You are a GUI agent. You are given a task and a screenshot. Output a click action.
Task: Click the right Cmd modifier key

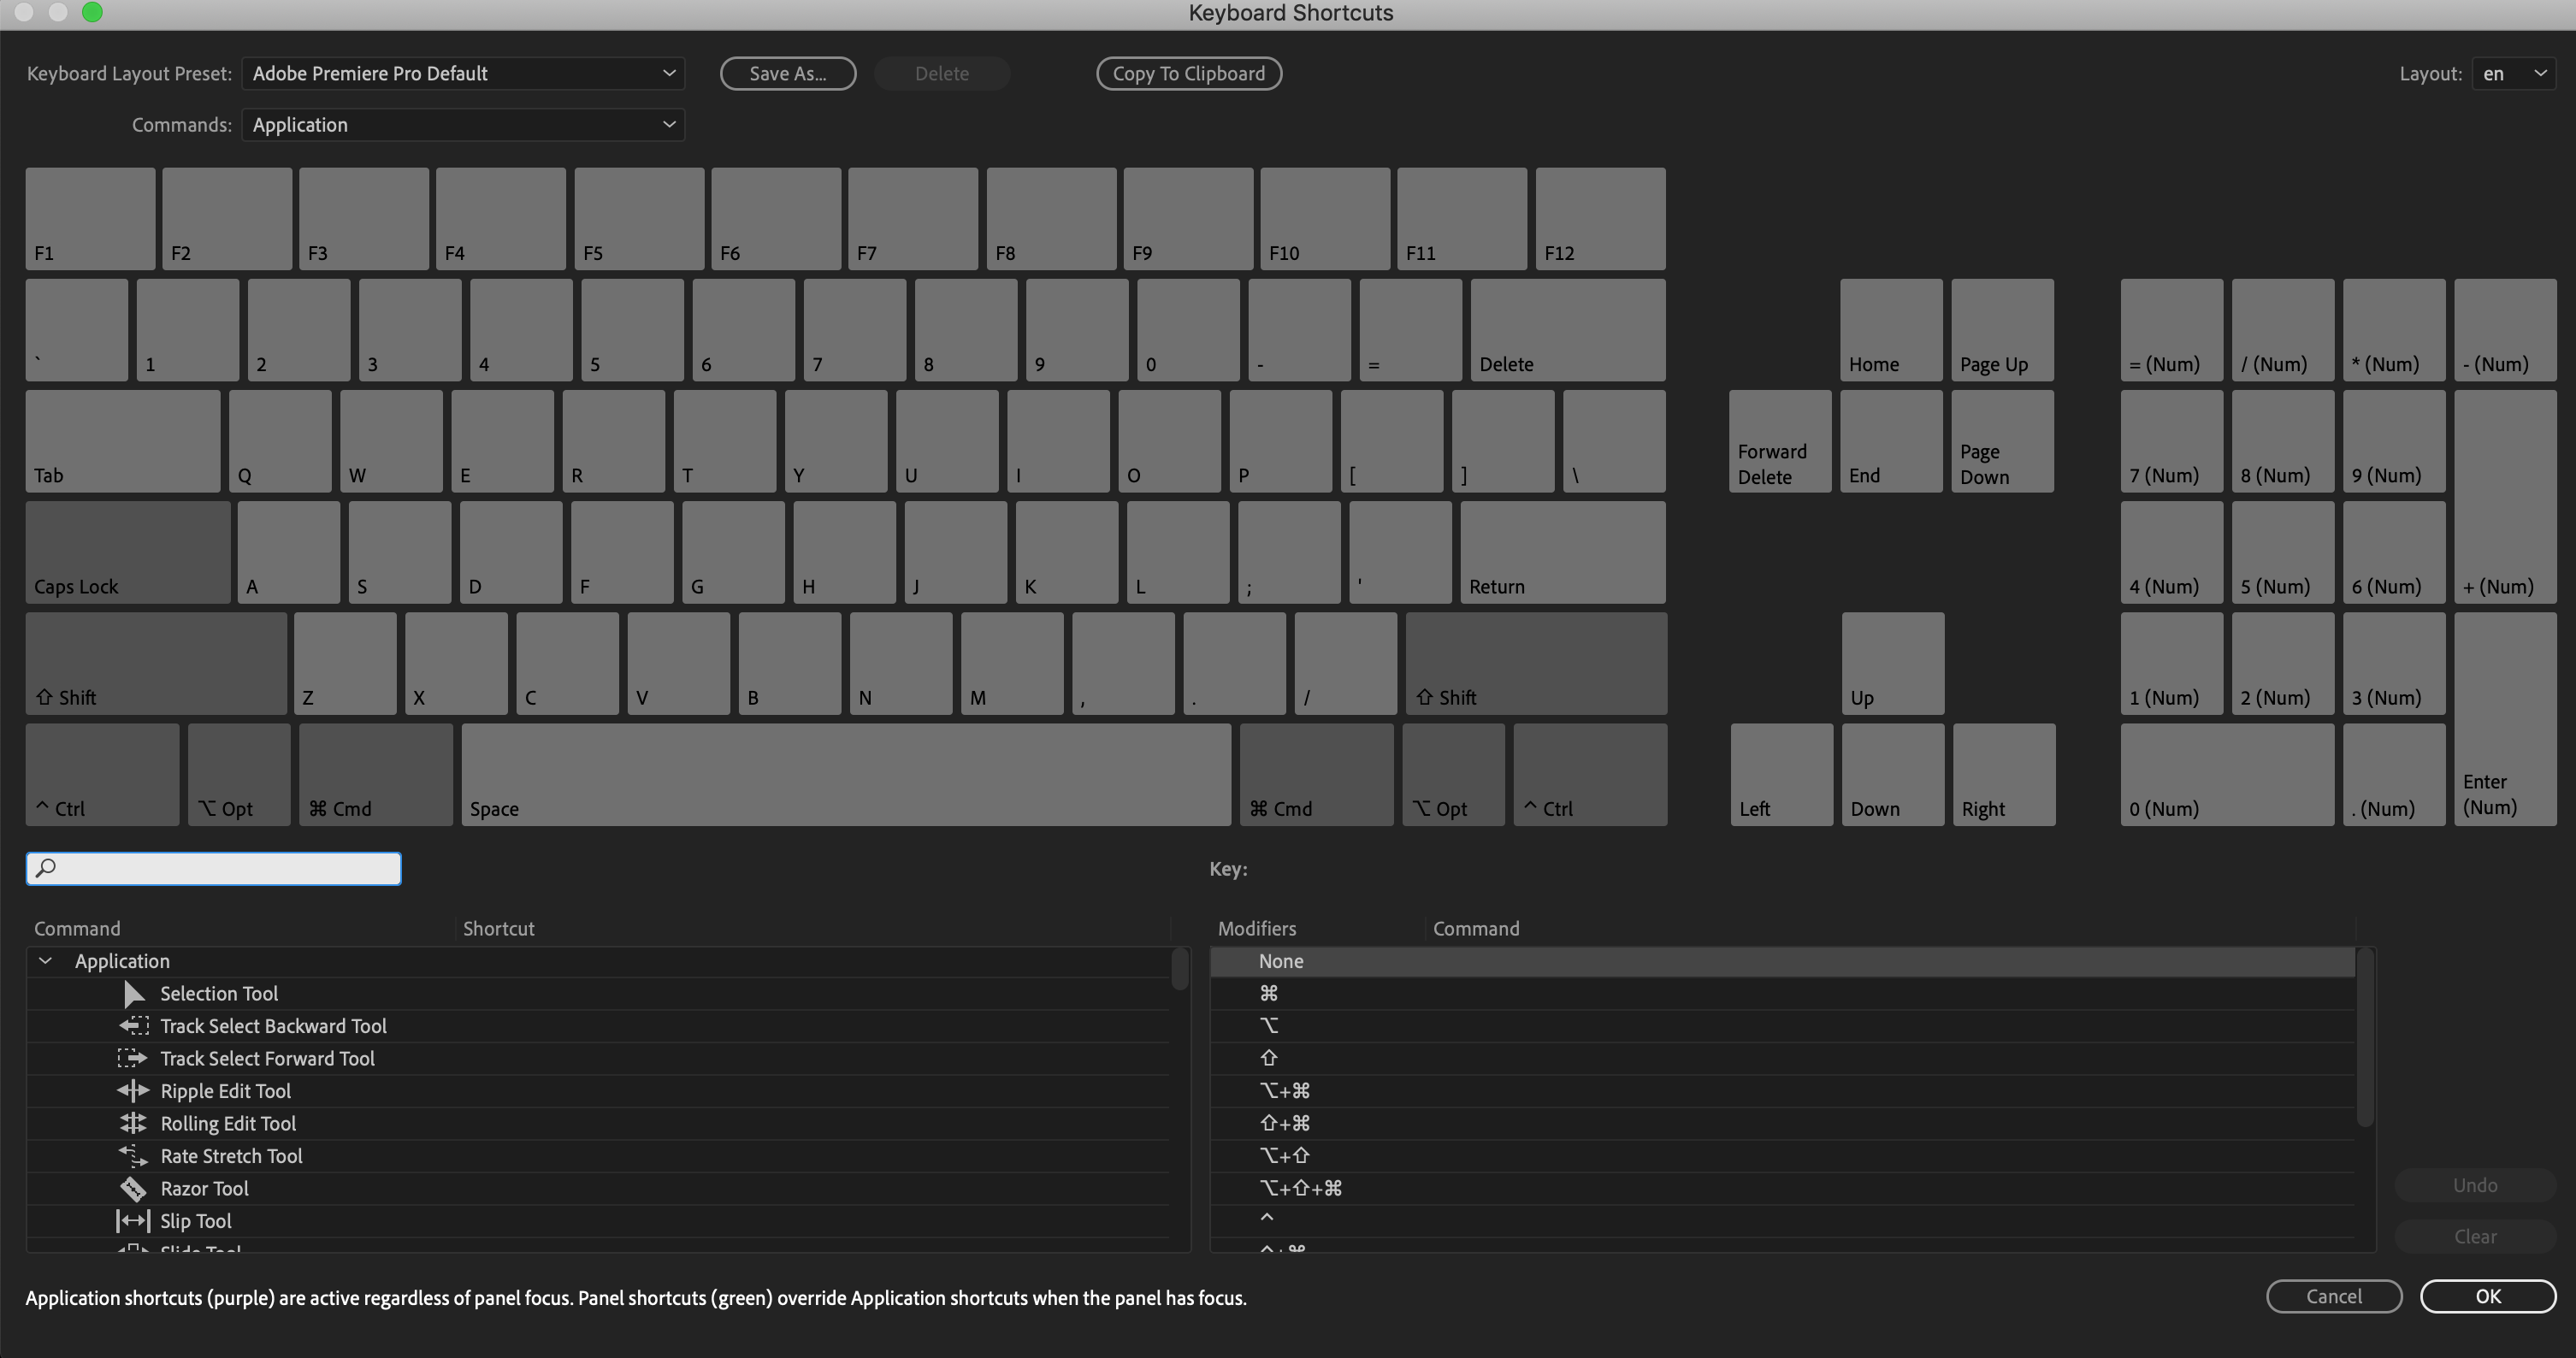(1316, 774)
